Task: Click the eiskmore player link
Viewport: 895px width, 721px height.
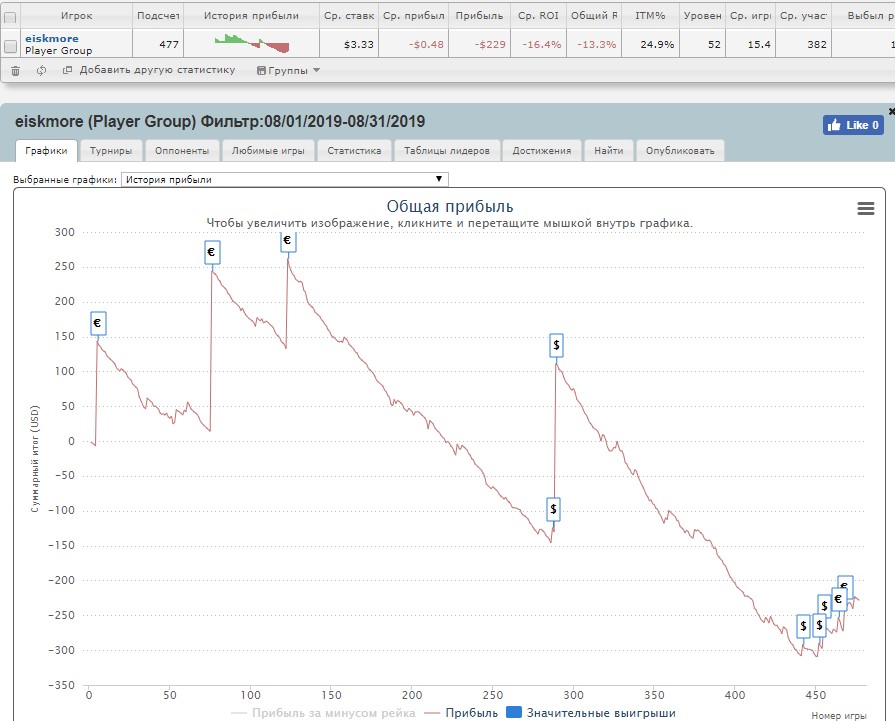Action: (x=52, y=38)
